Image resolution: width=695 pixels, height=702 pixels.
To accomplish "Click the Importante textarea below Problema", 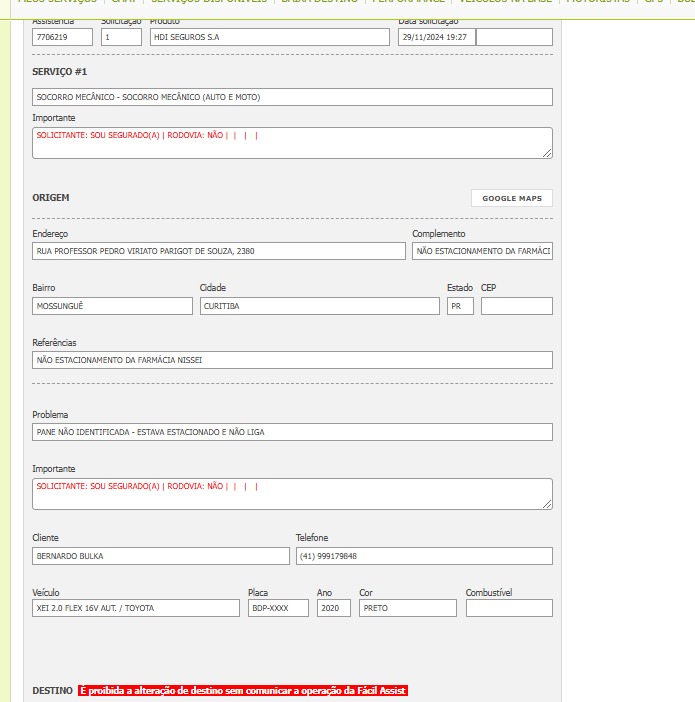I will tap(292, 494).
